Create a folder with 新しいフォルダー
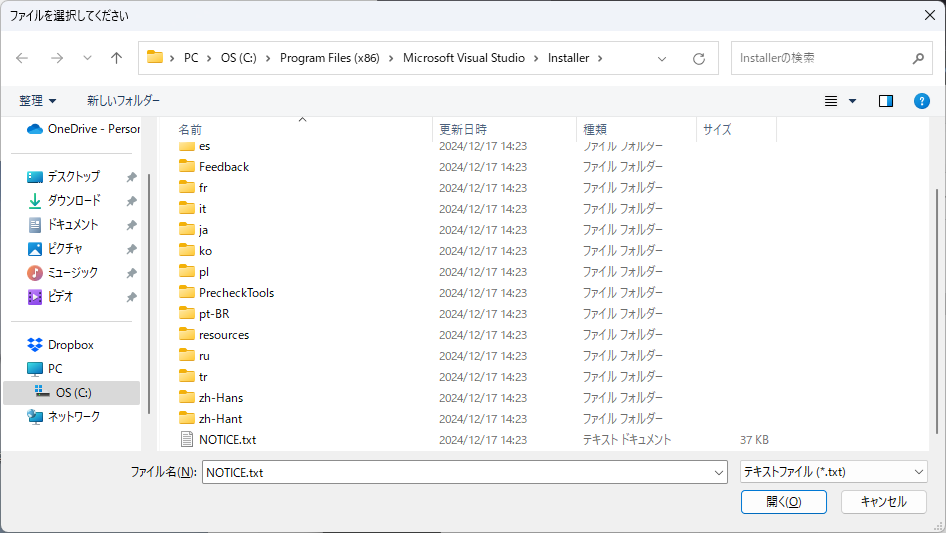 123,101
